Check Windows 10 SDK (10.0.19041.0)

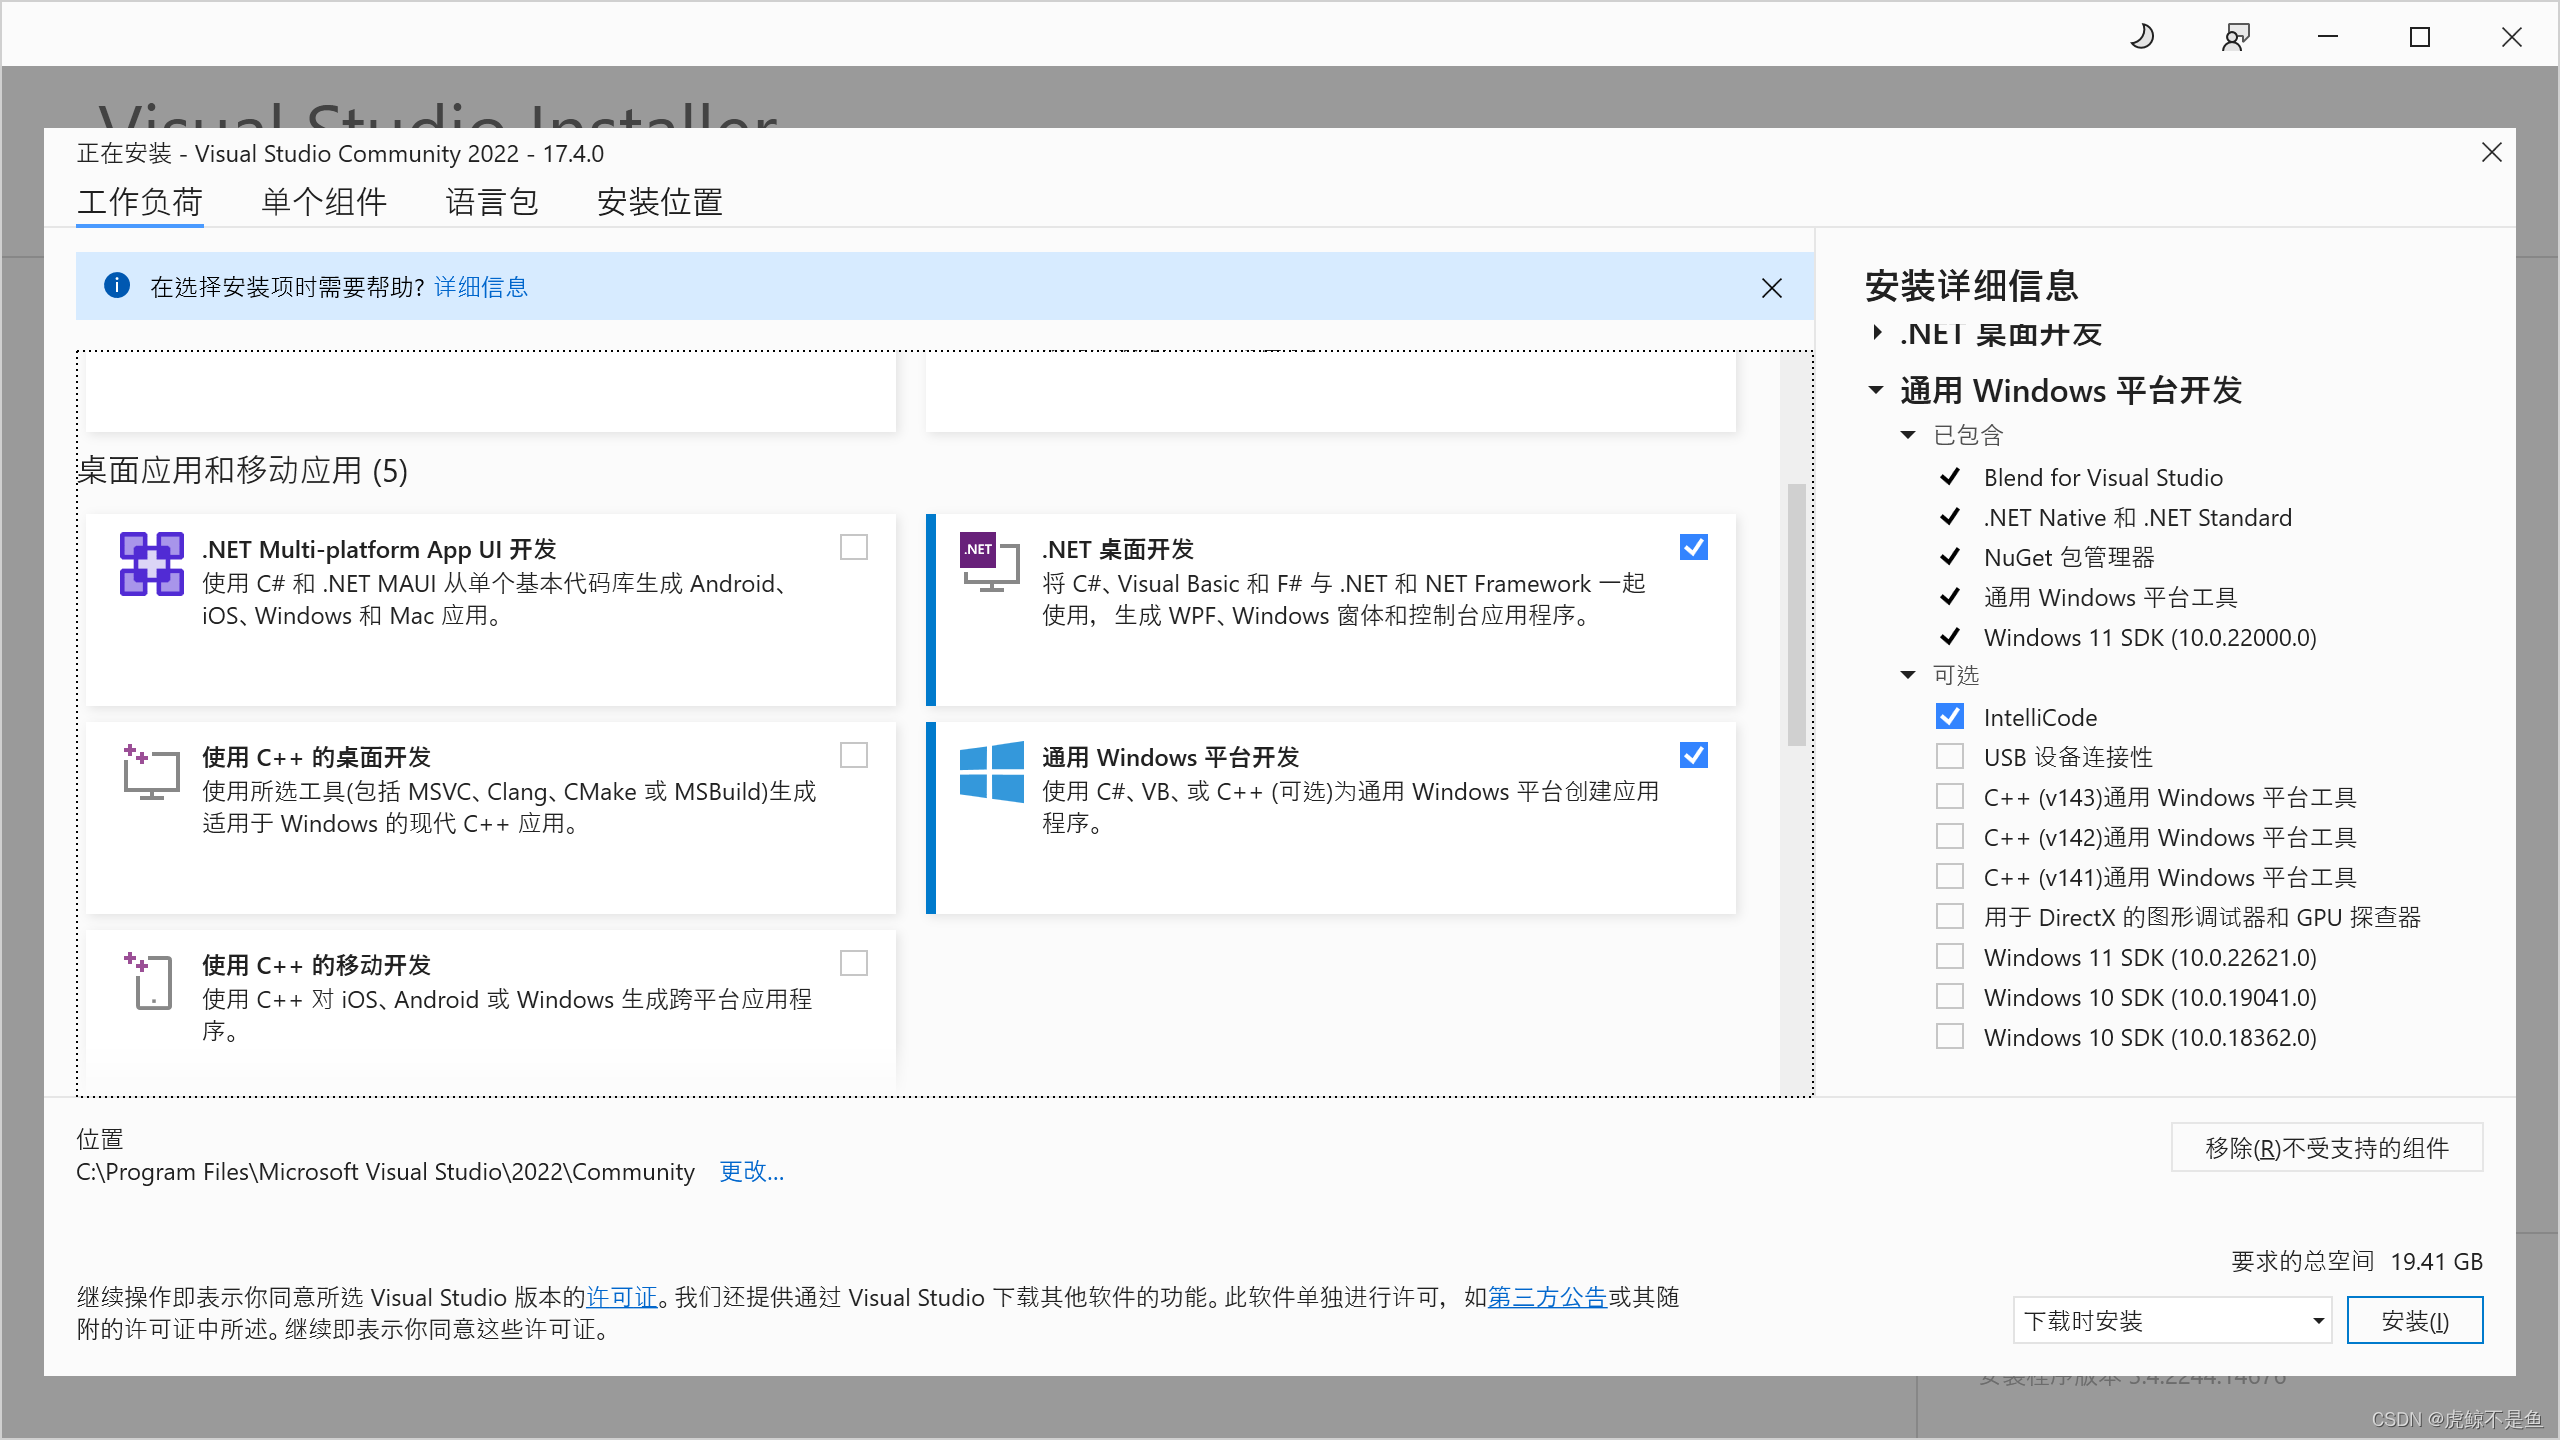coord(1949,996)
